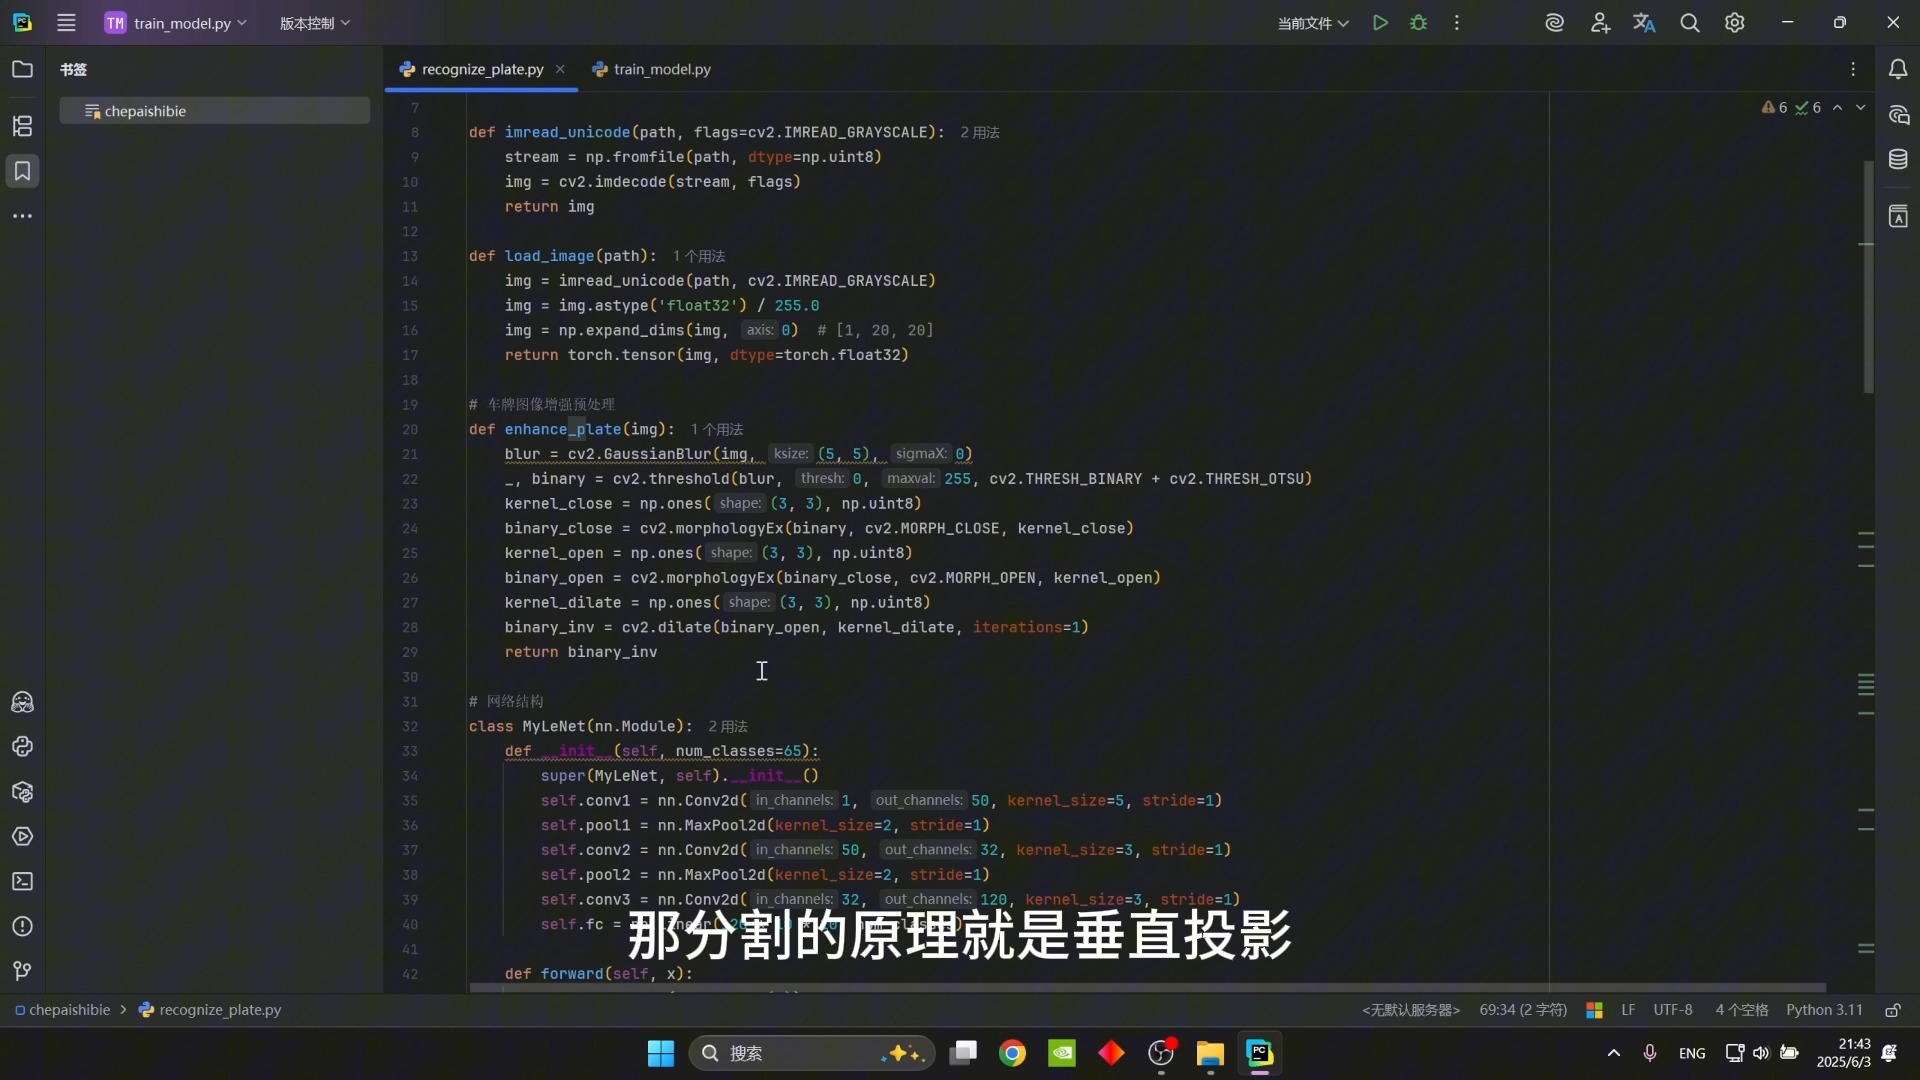Click the UTF-8 encoding in status bar

tap(1672, 1010)
